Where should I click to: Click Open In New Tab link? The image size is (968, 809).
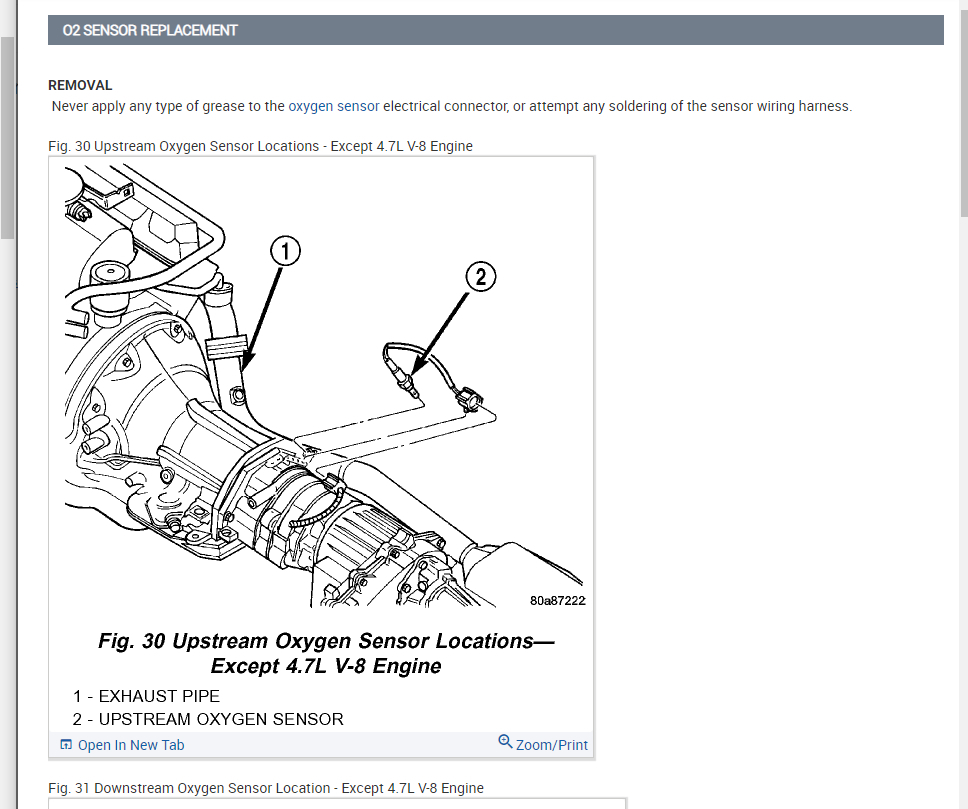click(x=131, y=745)
